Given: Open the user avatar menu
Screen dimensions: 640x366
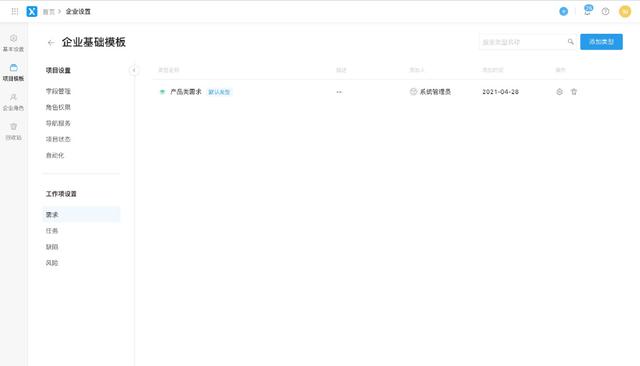Looking at the screenshot, I should click(x=625, y=11).
